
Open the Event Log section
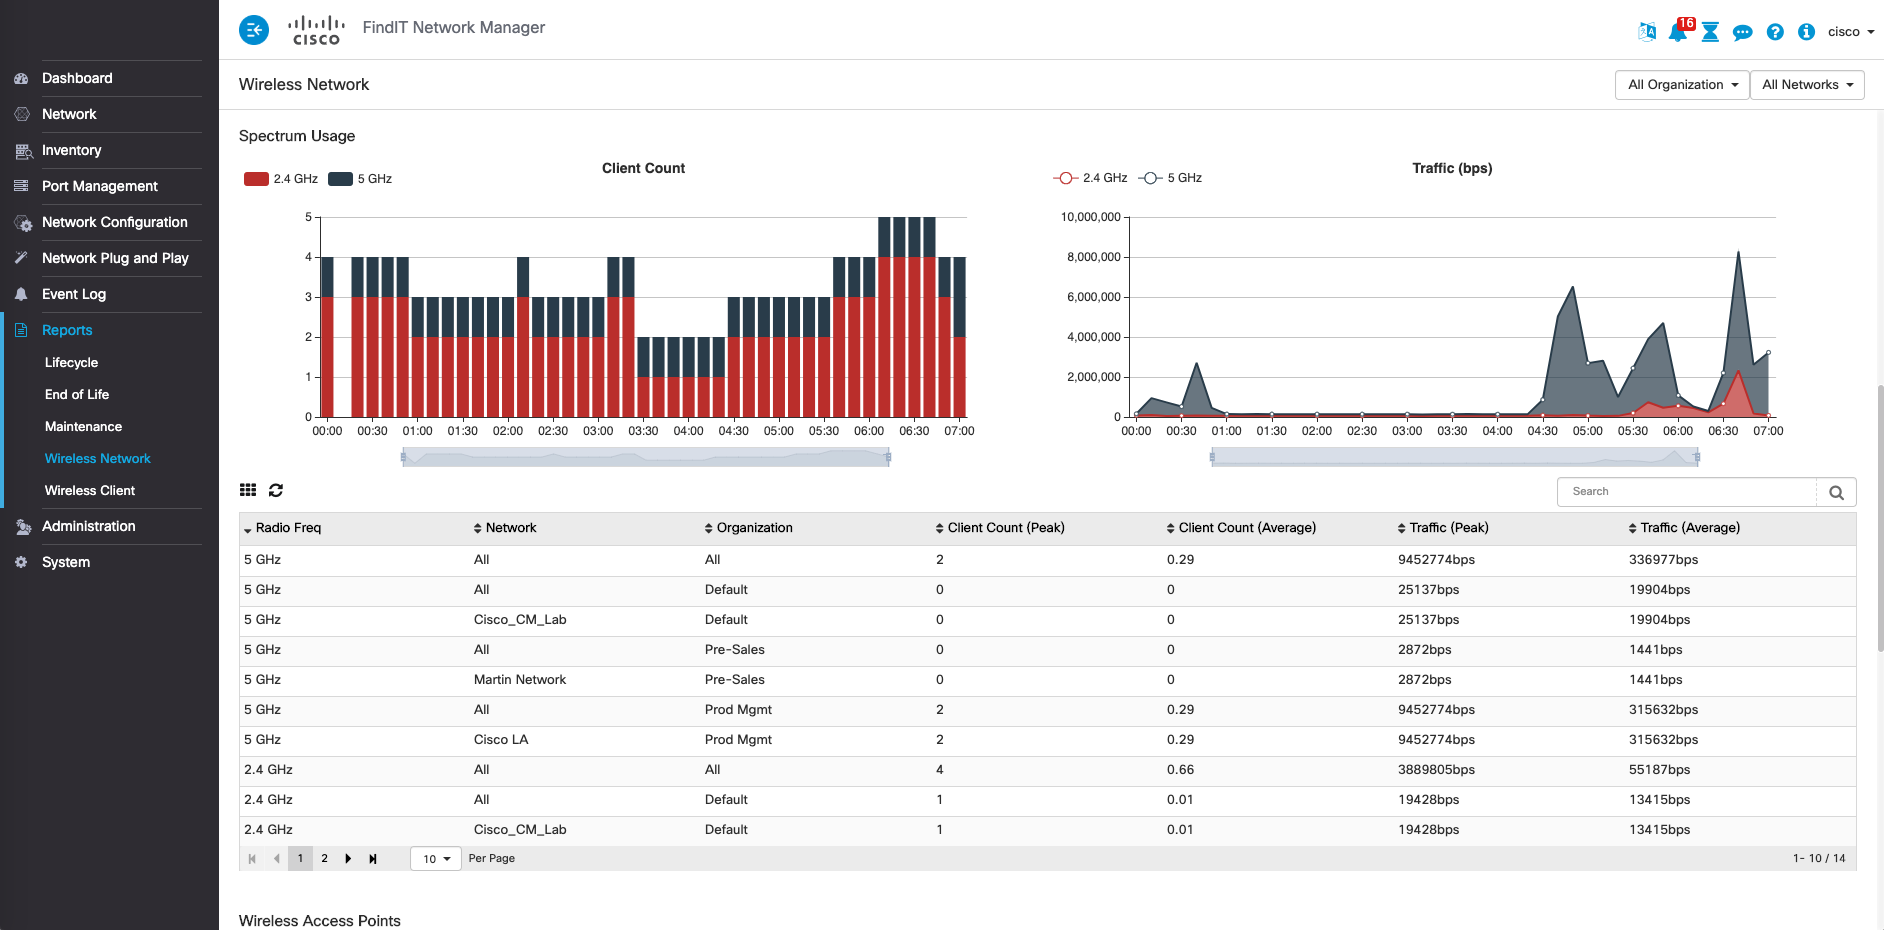(x=74, y=294)
